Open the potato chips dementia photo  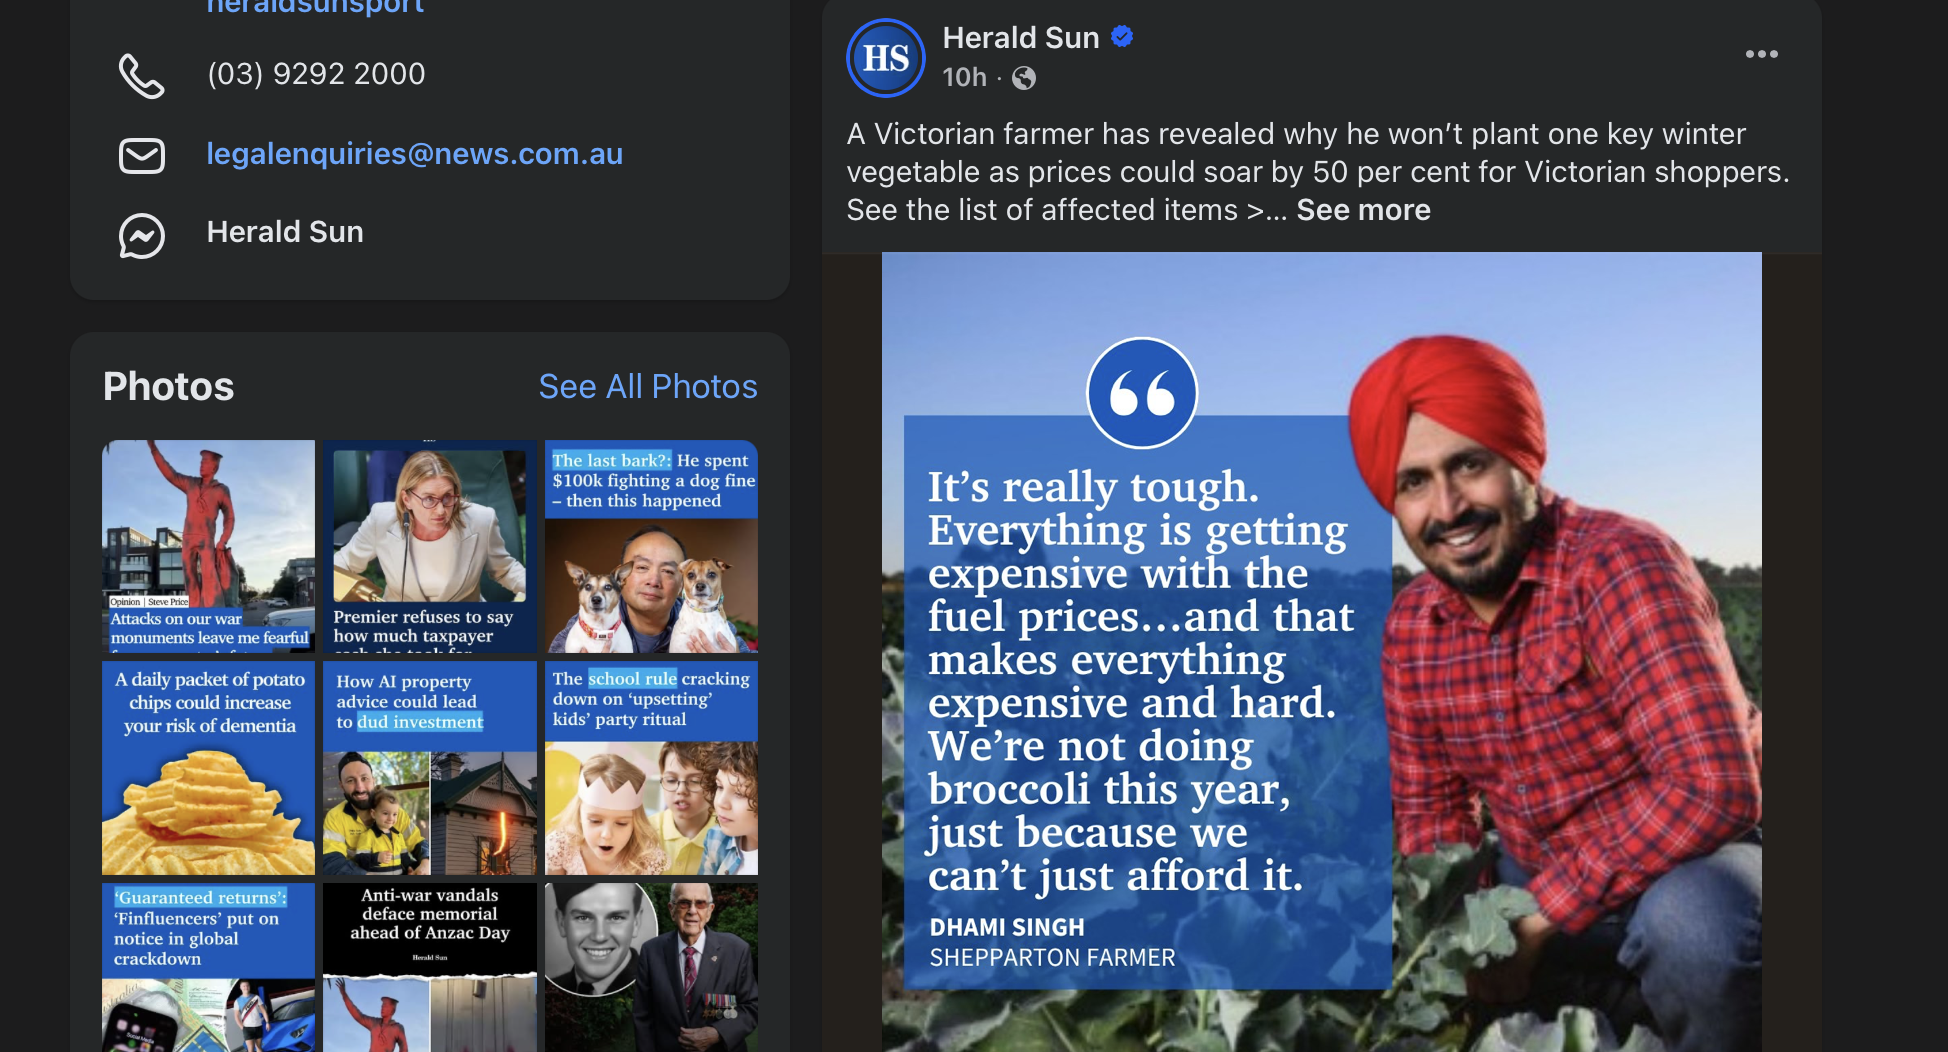pyautogui.click(x=208, y=768)
